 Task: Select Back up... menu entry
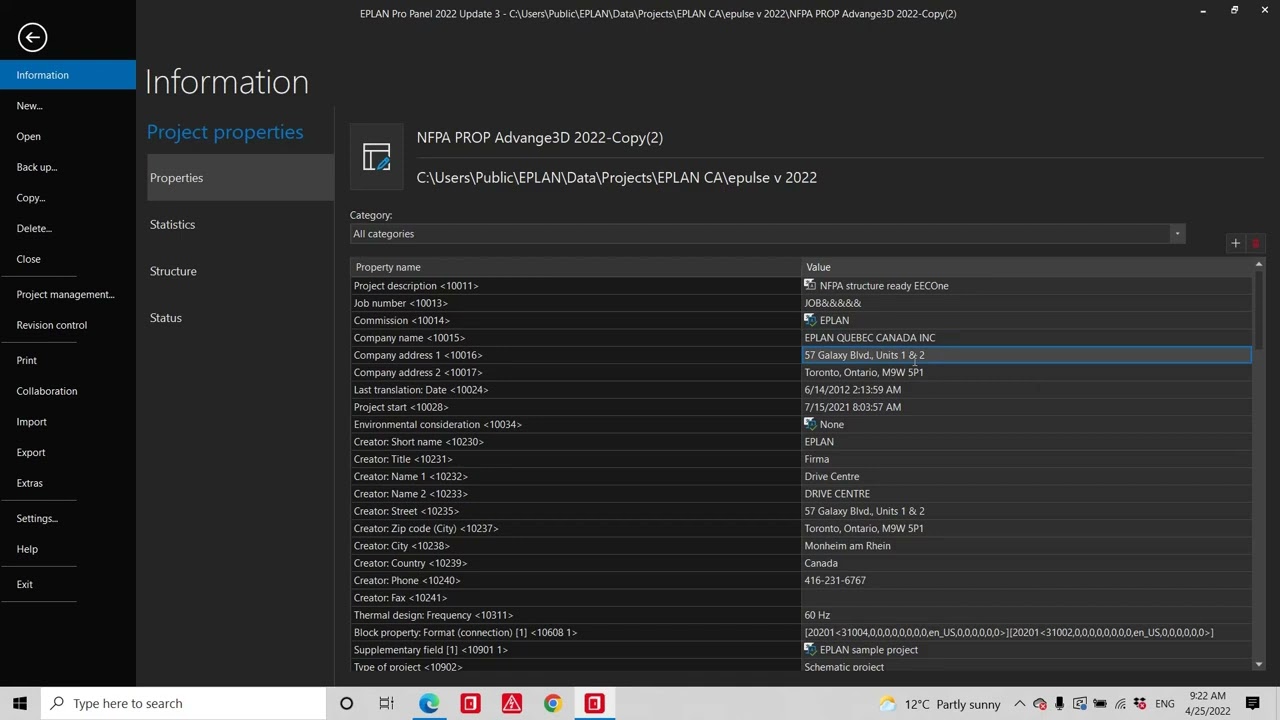37,167
